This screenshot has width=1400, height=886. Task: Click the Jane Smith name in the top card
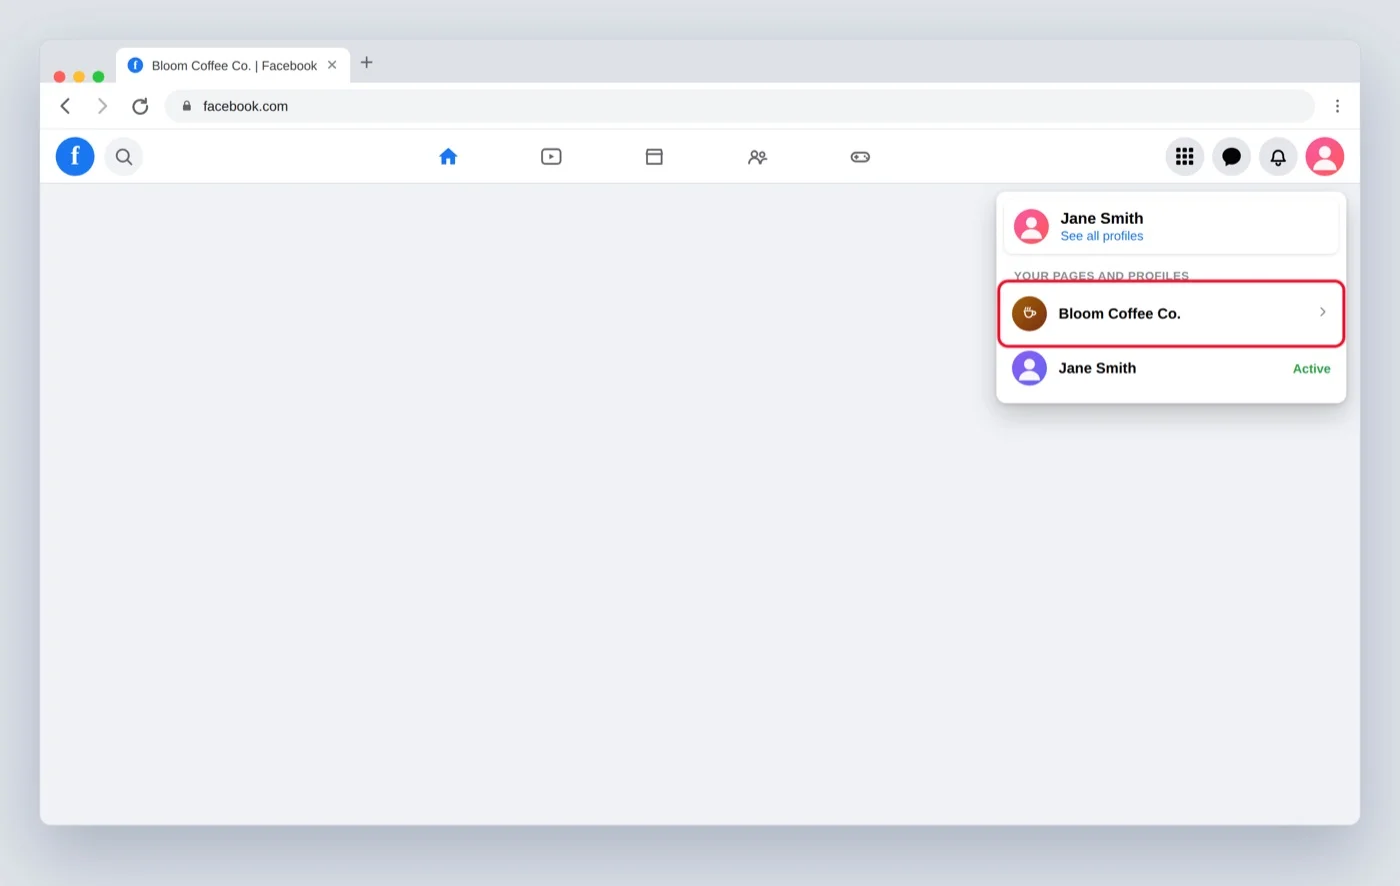[x=1101, y=218]
